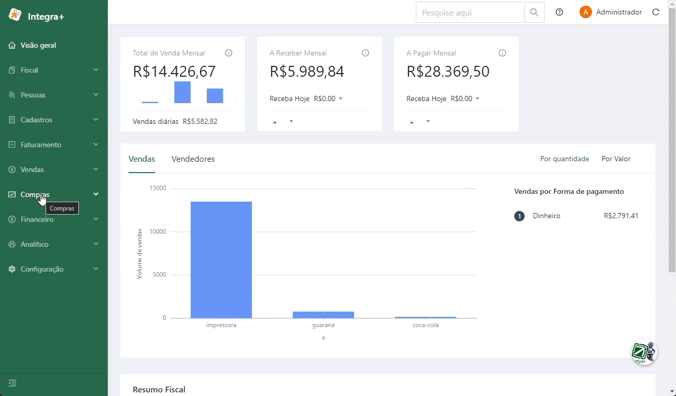Screen dimensions: 676x396
Task: Collapse the sidebar using bottom menu icon
Action: coord(13,383)
